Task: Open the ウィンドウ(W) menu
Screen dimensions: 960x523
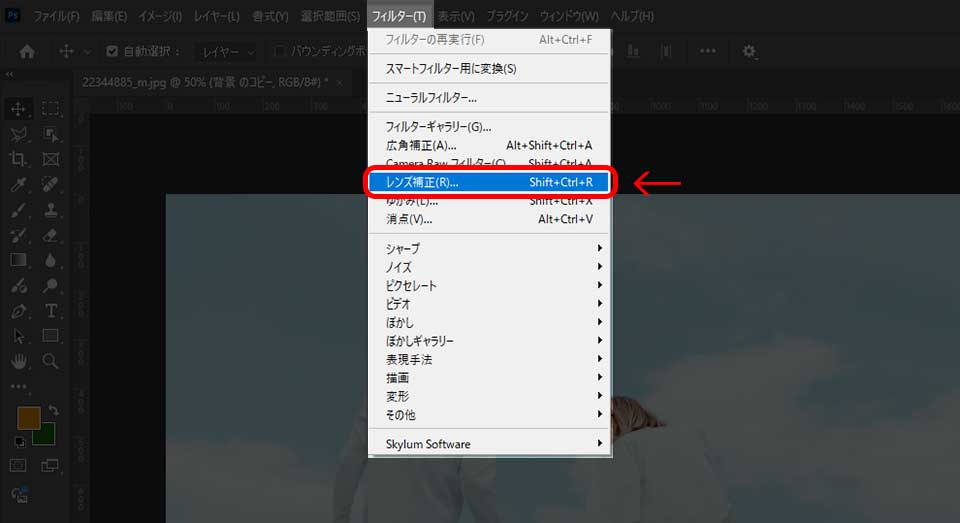Action: pyautogui.click(x=569, y=16)
